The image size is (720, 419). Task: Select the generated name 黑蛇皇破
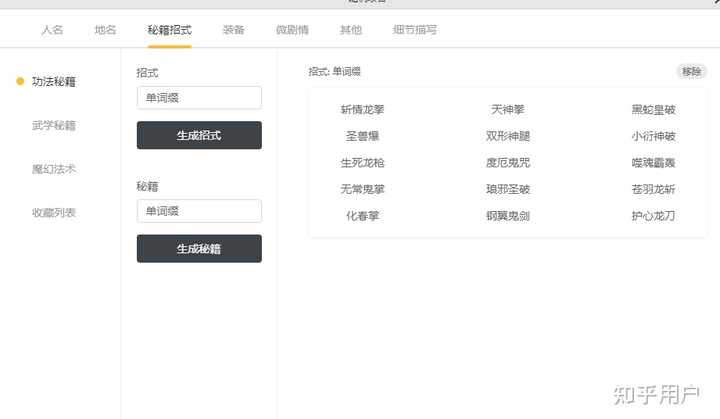tap(653, 109)
